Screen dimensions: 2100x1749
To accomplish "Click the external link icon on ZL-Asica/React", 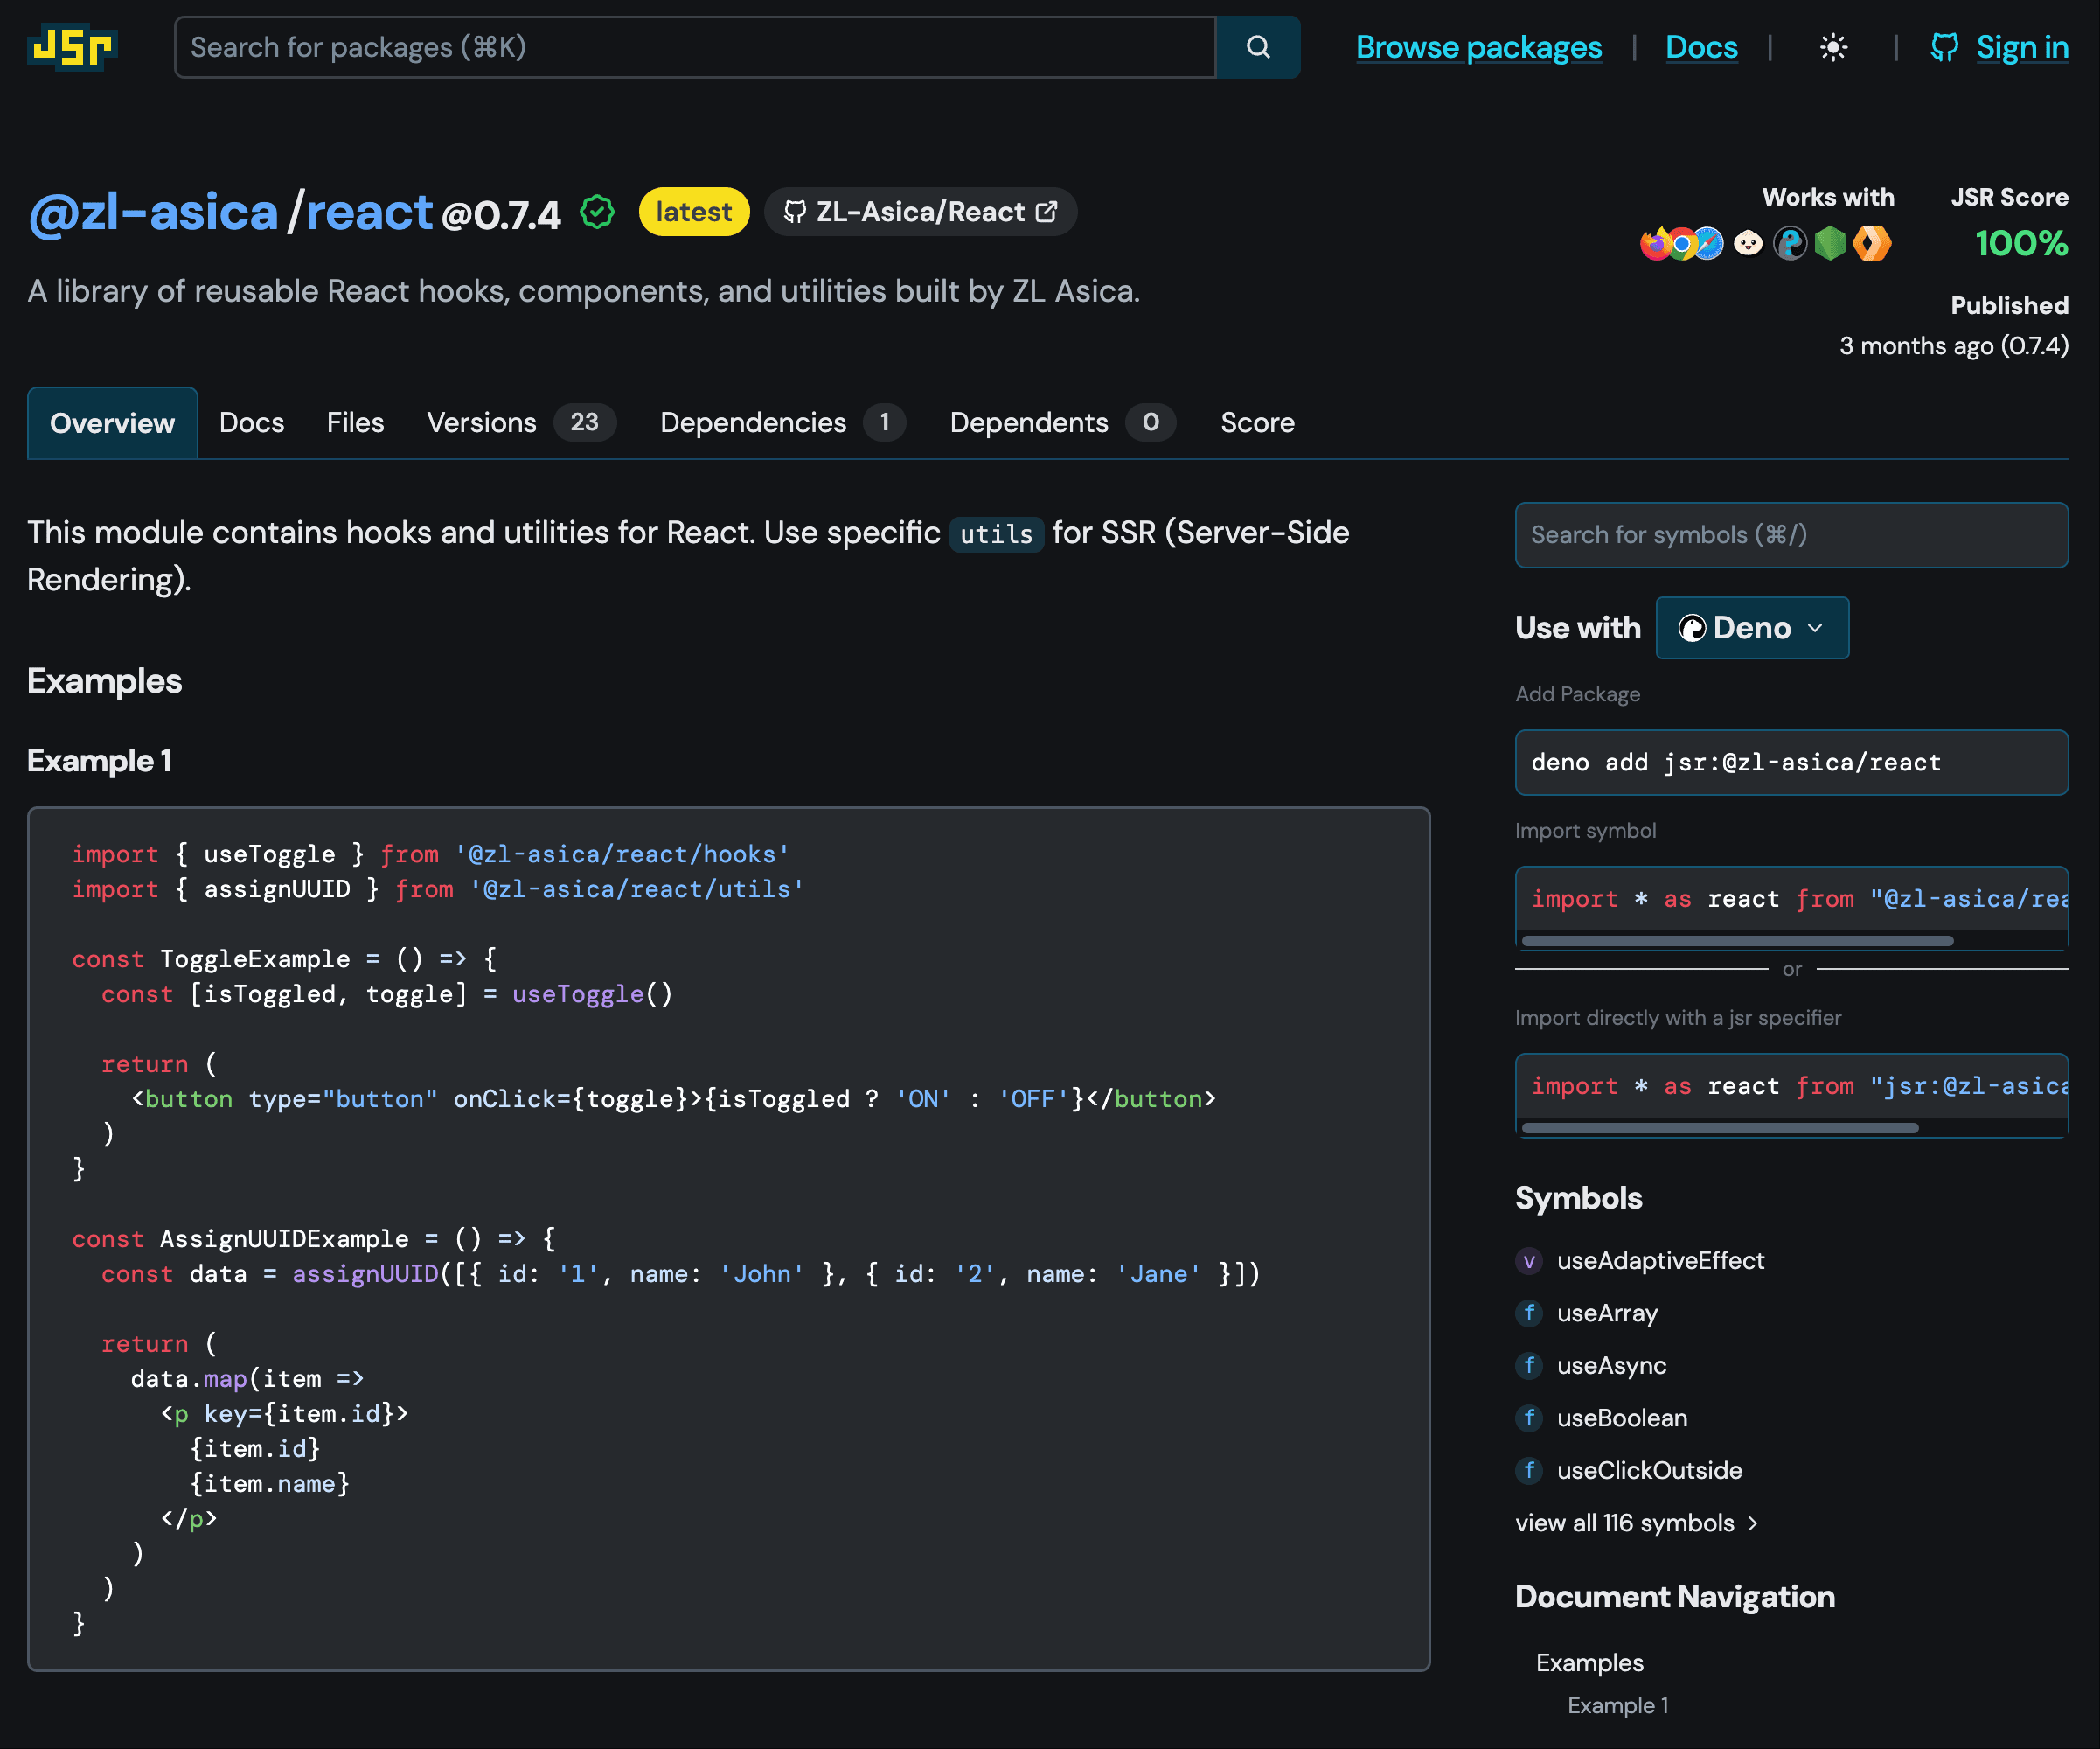I will click(1046, 212).
